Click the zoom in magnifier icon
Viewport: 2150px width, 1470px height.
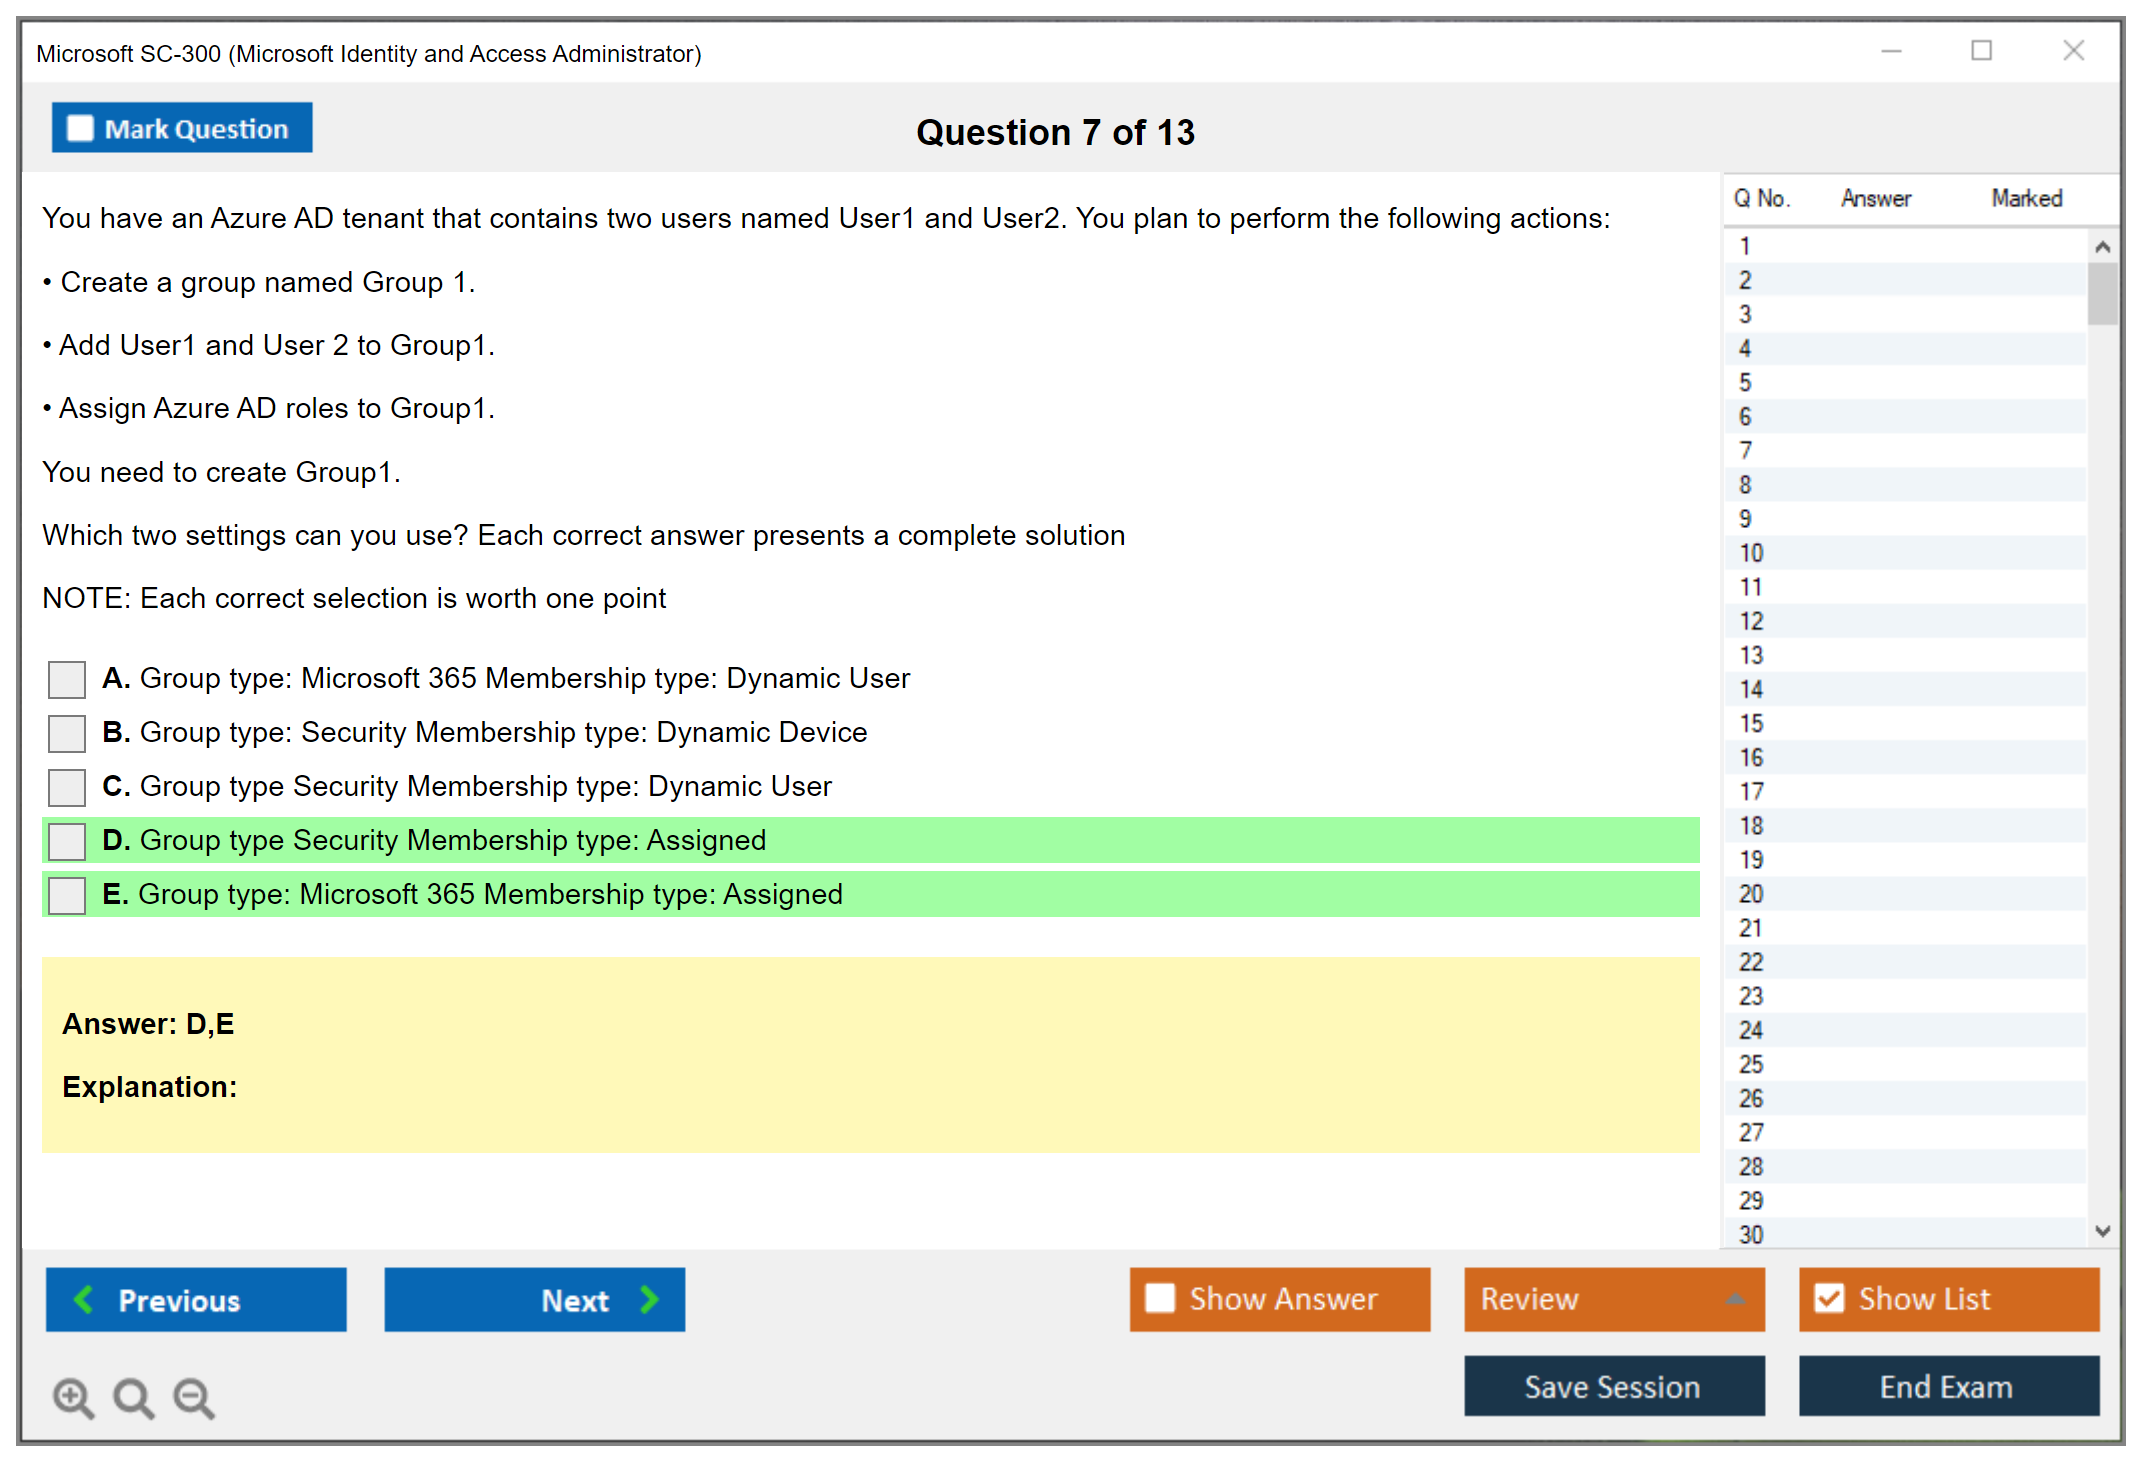coord(72,1397)
